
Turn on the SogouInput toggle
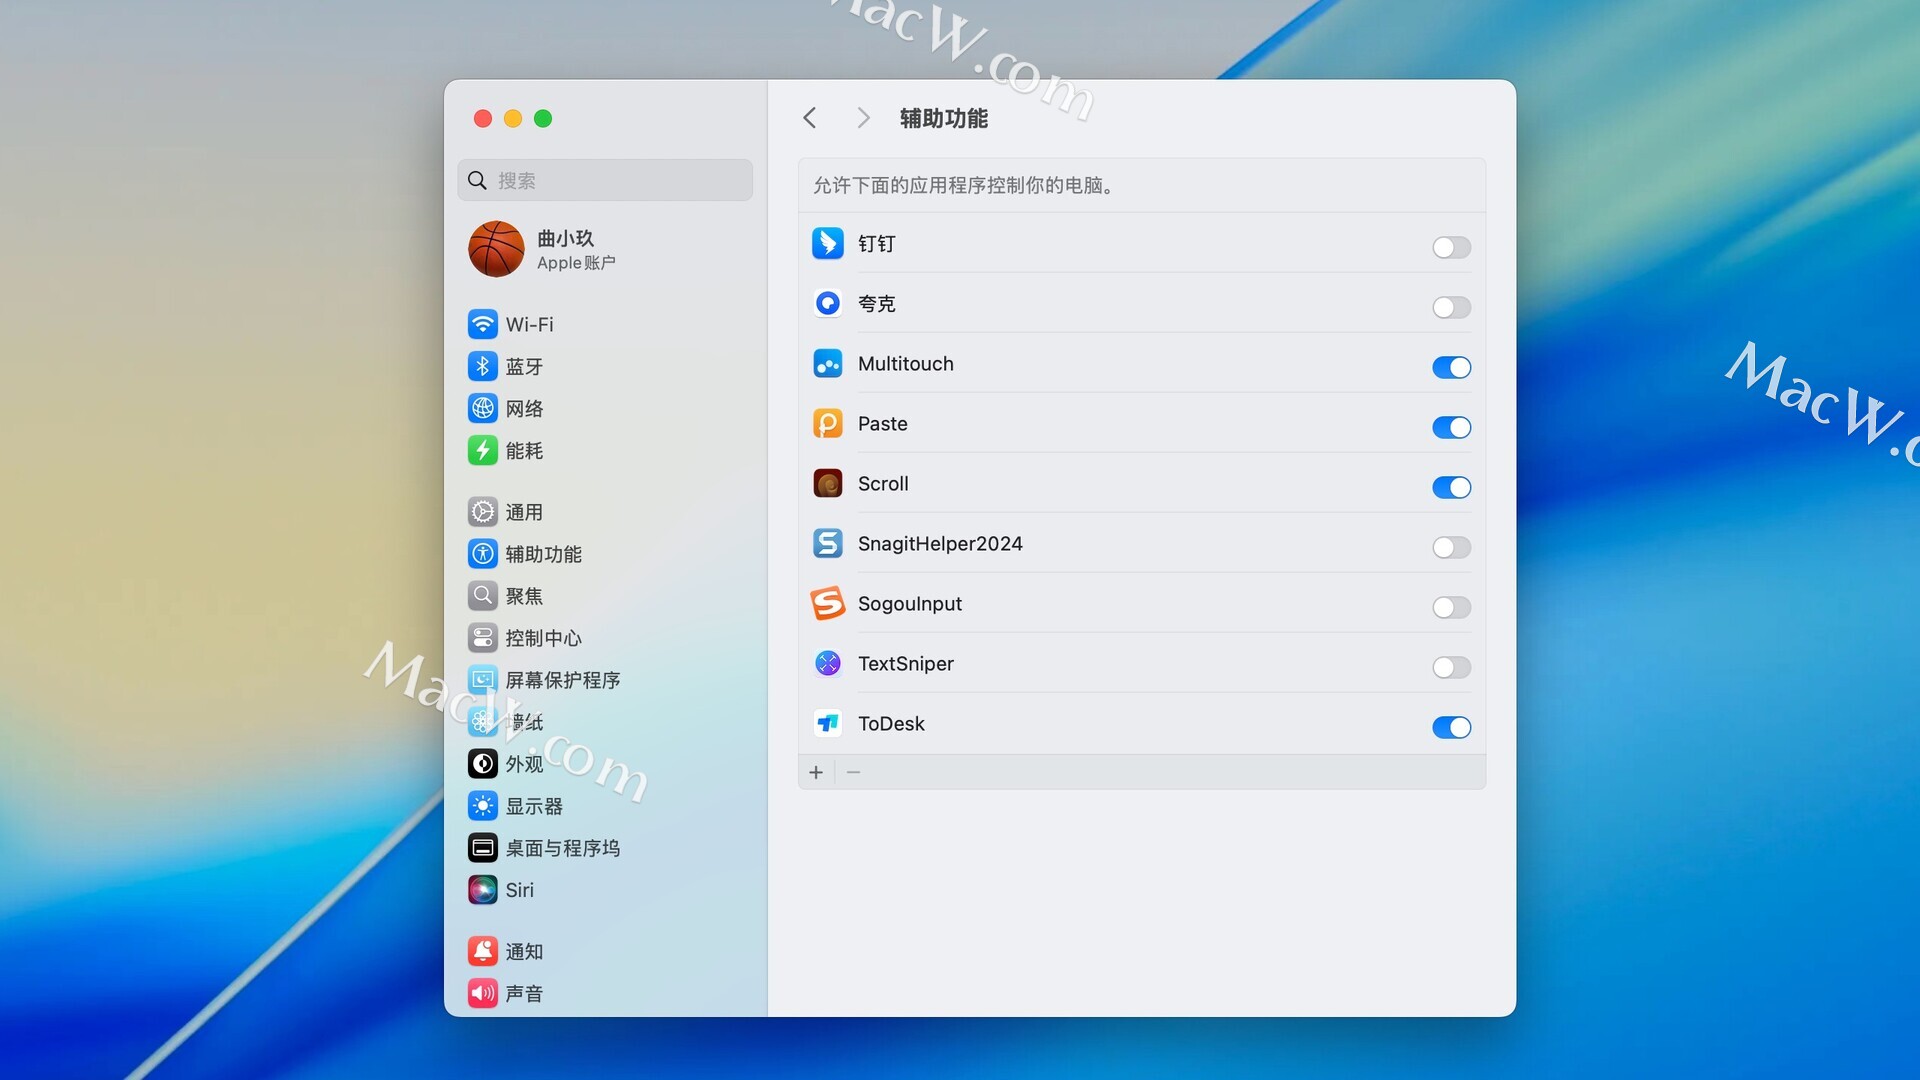[1451, 607]
